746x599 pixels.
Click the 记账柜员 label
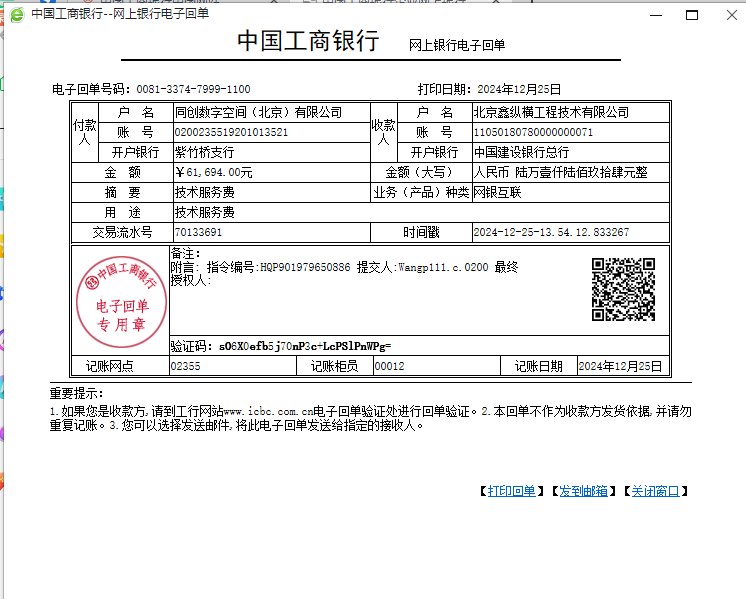[334, 366]
